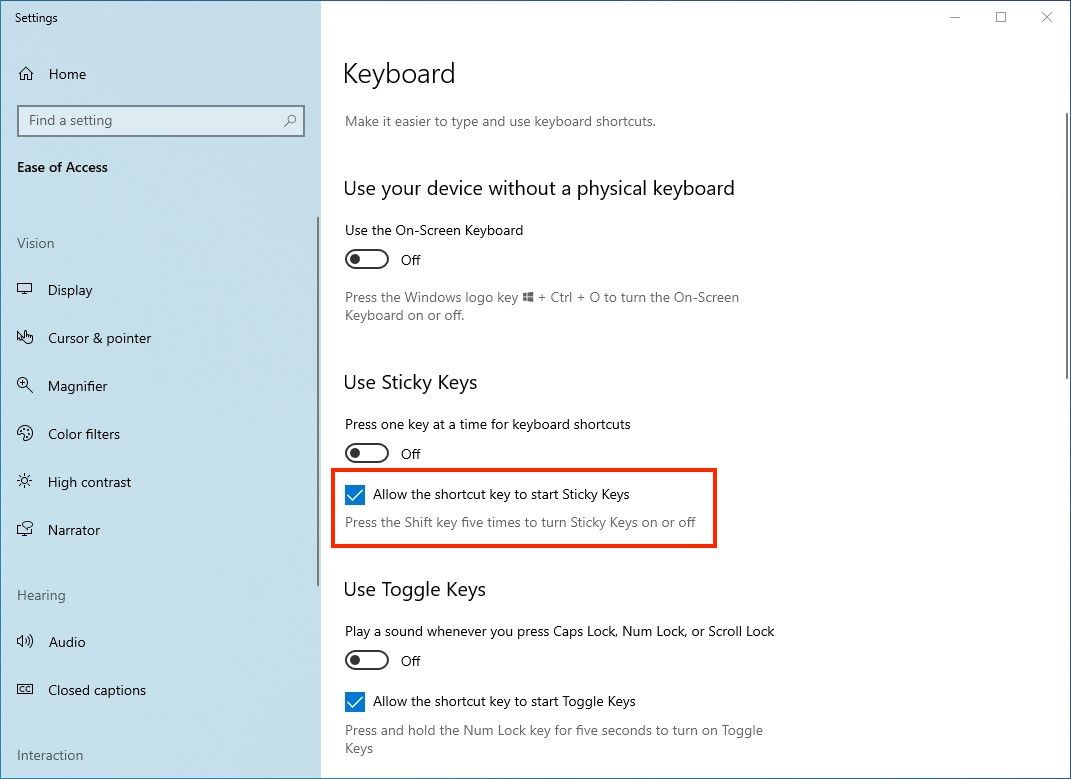Click the Find a setting search field
Image resolution: width=1071 pixels, height=779 pixels.
pos(161,121)
